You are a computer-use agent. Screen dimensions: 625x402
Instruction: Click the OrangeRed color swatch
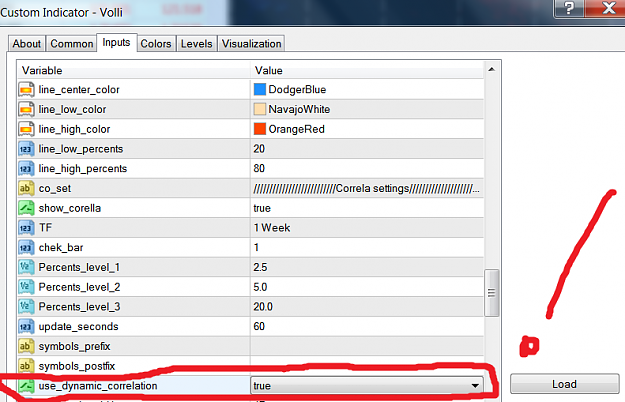point(260,129)
